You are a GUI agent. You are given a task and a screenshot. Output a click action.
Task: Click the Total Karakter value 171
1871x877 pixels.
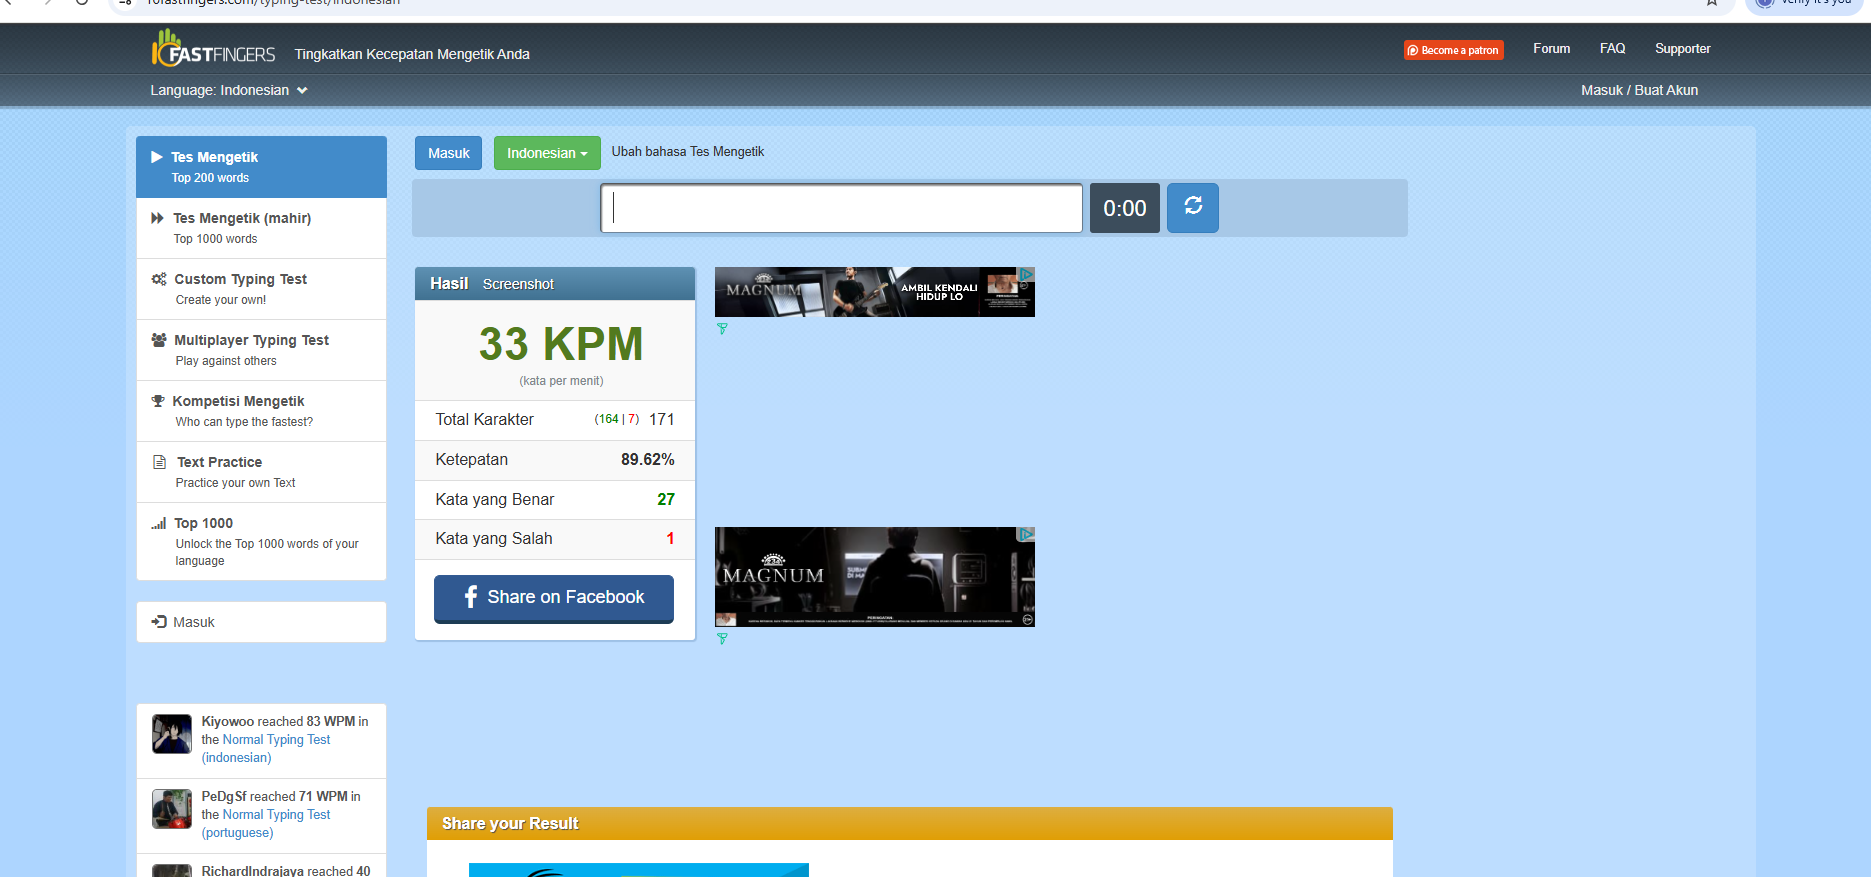tap(661, 420)
